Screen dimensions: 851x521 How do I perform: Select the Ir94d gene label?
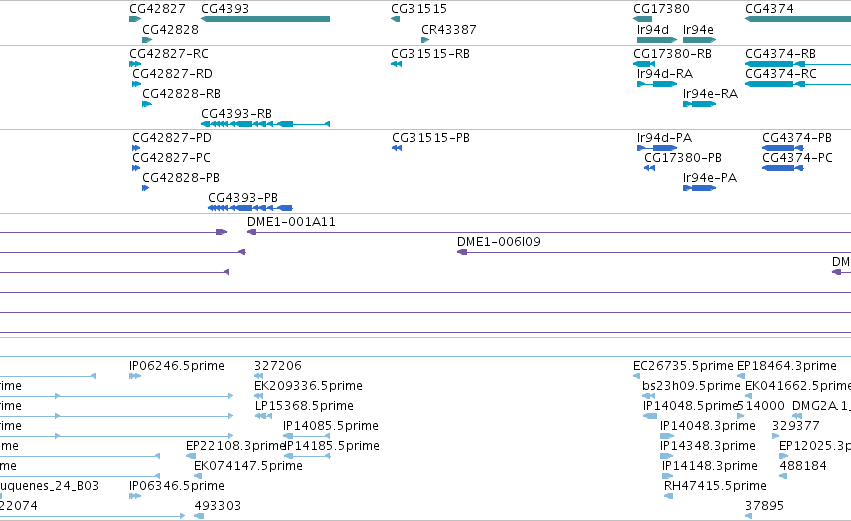click(653, 30)
